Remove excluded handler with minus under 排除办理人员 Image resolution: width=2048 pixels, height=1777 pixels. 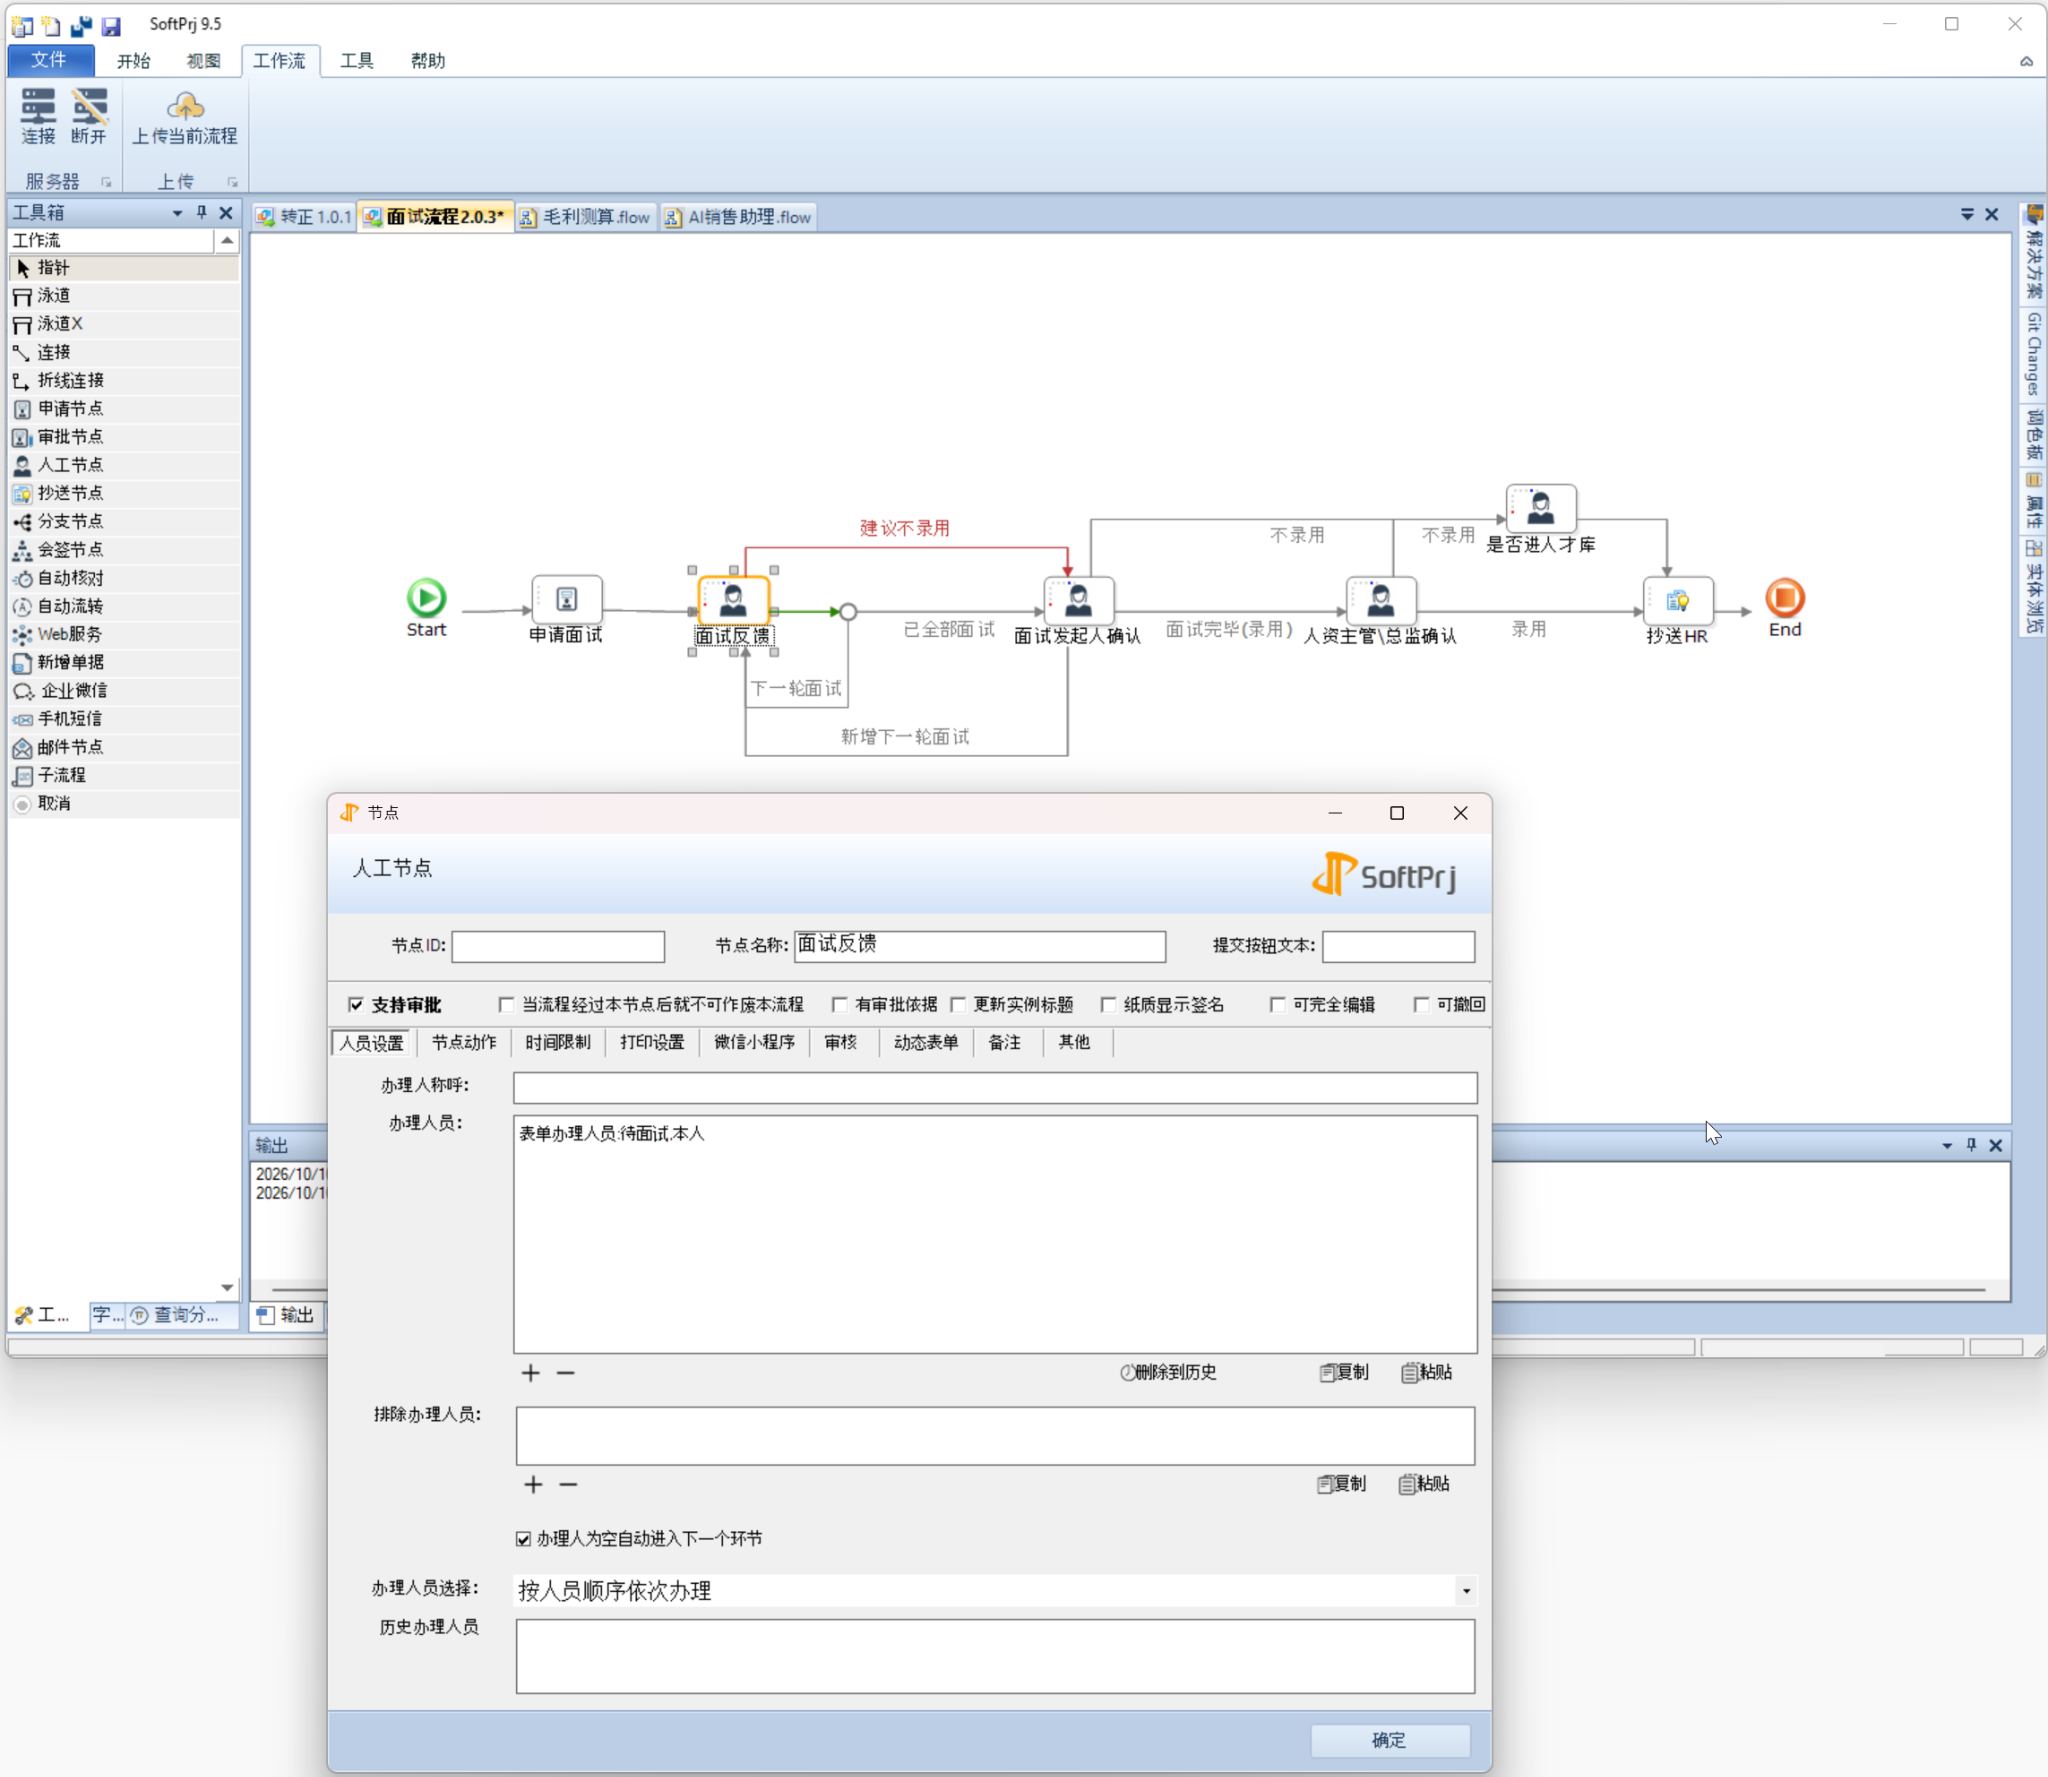coord(568,1485)
